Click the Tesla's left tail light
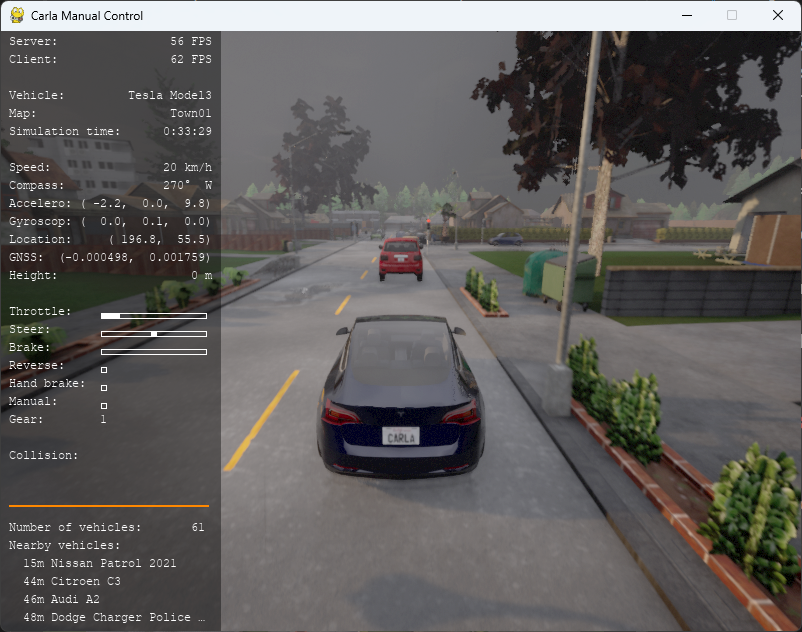Image resolution: width=802 pixels, height=632 pixels. click(343, 414)
